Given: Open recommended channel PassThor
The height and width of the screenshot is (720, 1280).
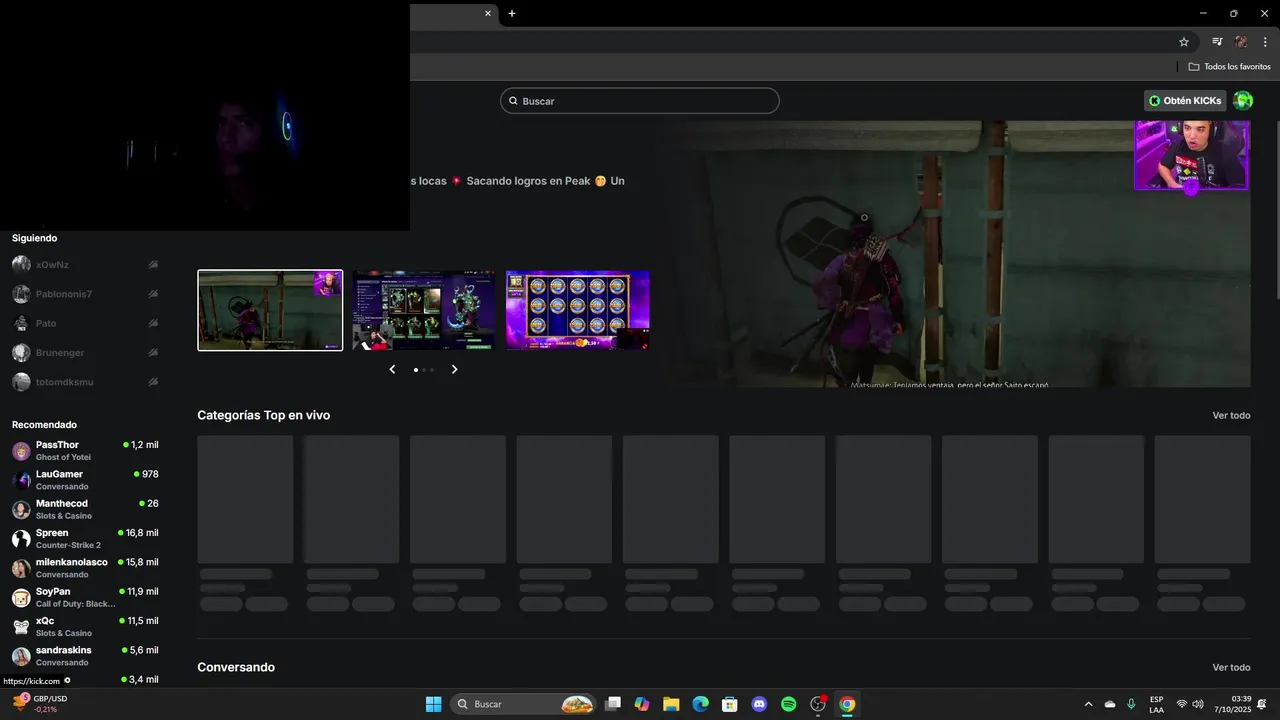Looking at the screenshot, I should (85, 451).
